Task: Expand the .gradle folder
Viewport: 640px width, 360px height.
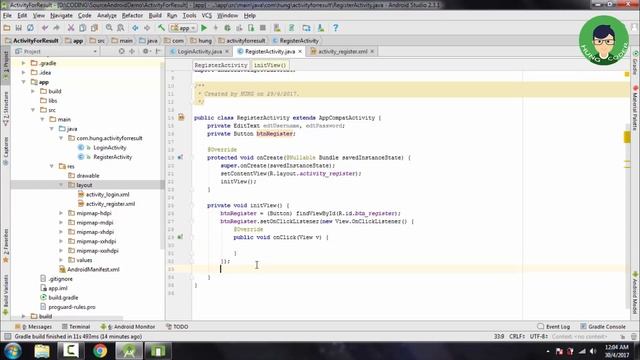Action: [x=24, y=63]
